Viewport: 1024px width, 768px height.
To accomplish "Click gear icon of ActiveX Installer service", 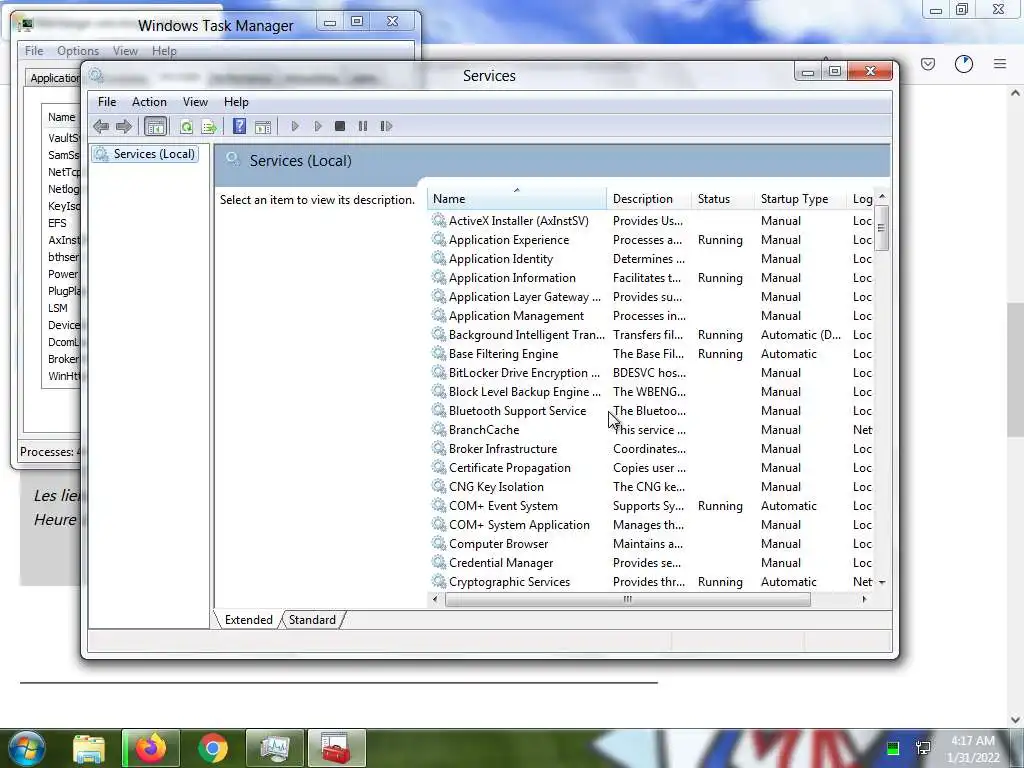I will 439,221.
